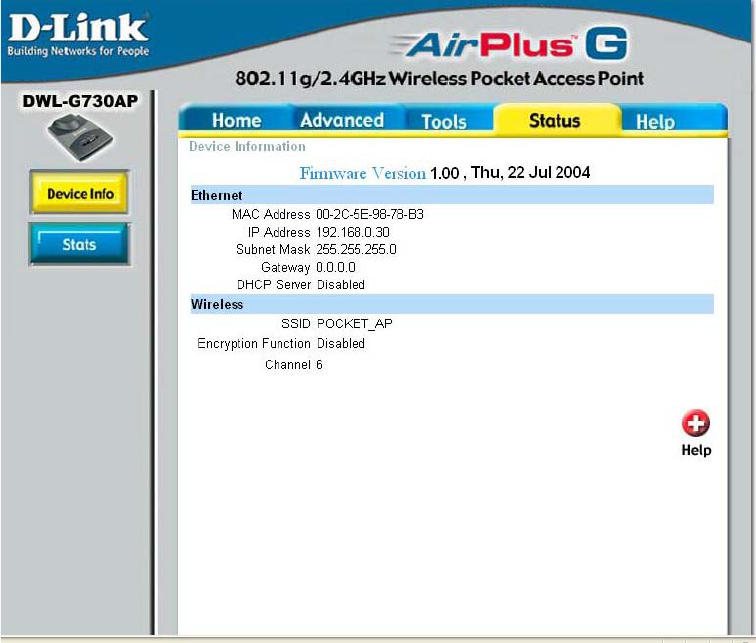Click the DWL-G730AP device image

(81, 137)
